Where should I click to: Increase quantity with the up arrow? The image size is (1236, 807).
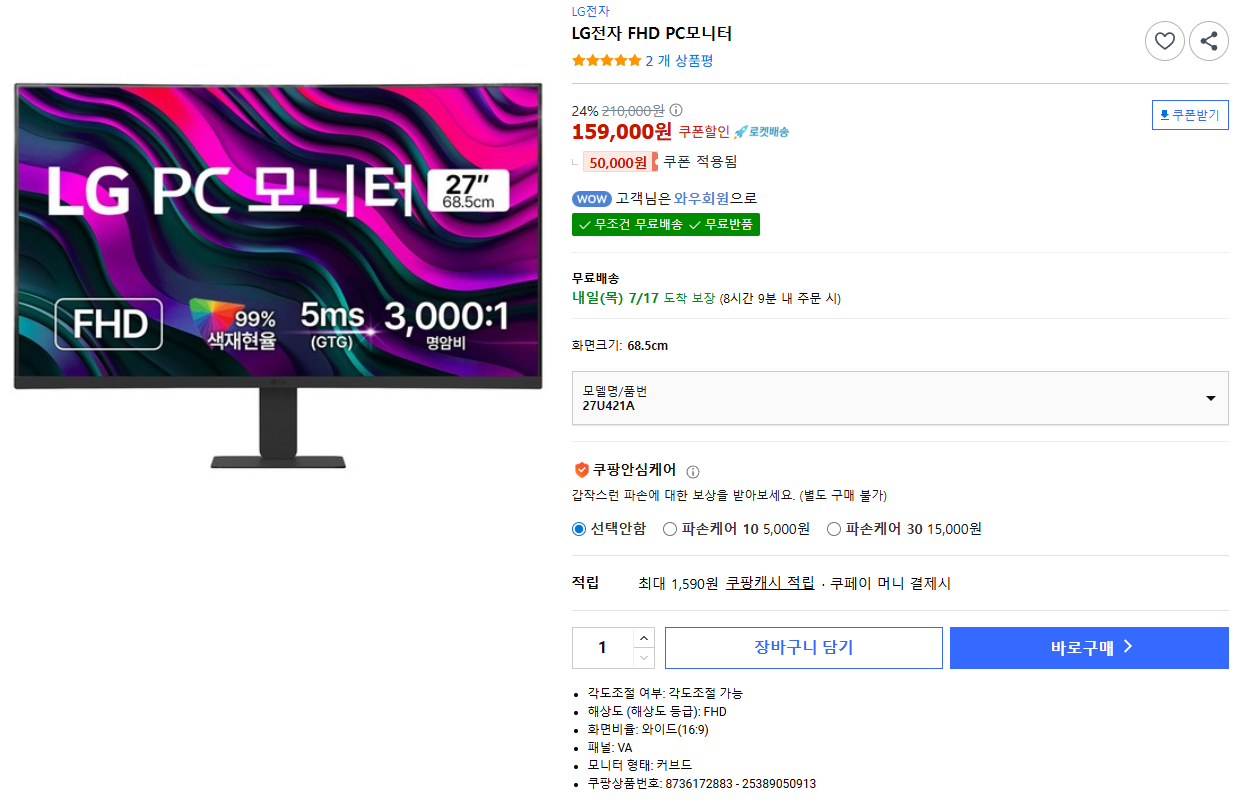[644, 638]
